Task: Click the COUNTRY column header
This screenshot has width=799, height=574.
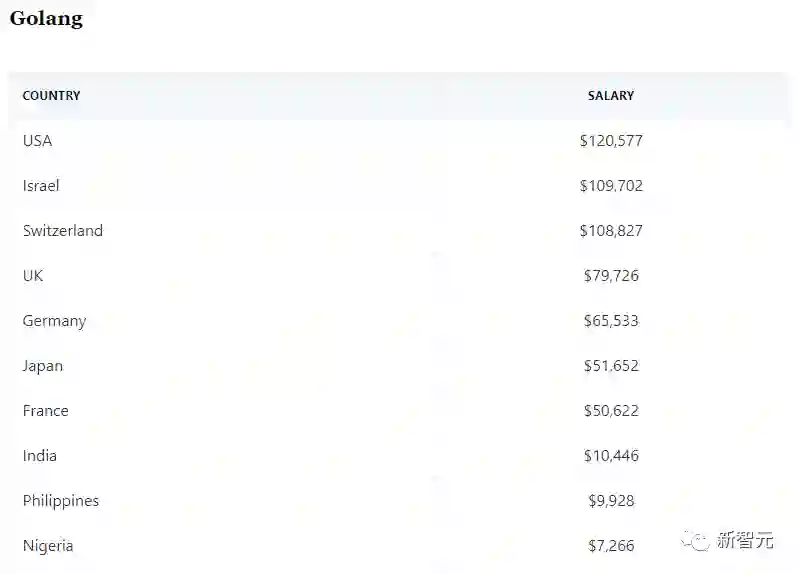Action: pyautogui.click(x=51, y=96)
